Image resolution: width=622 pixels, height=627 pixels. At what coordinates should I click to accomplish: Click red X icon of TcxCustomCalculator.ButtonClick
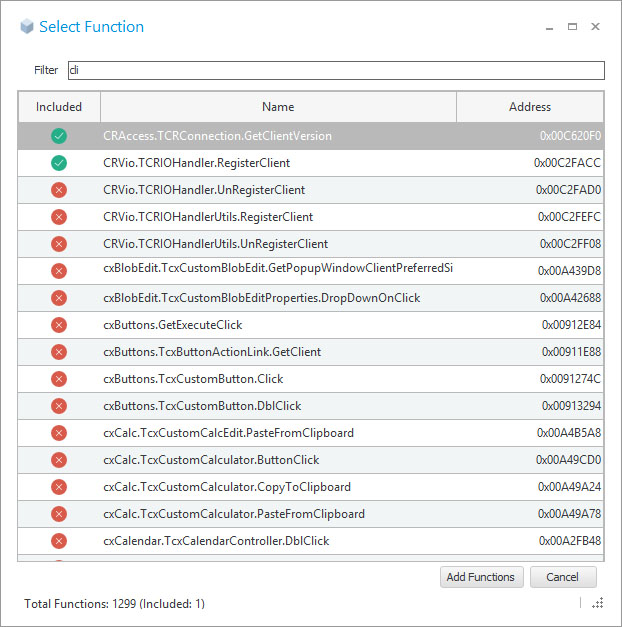click(59, 460)
